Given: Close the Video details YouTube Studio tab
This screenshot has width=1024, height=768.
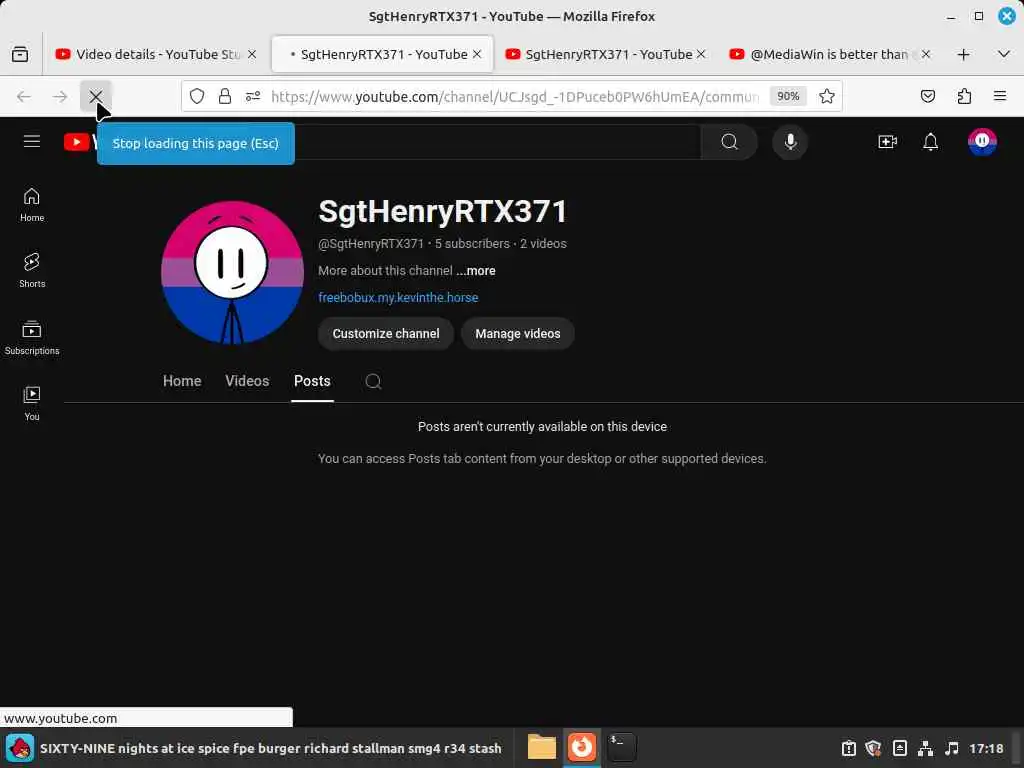Looking at the screenshot, I should click(252, 54).
